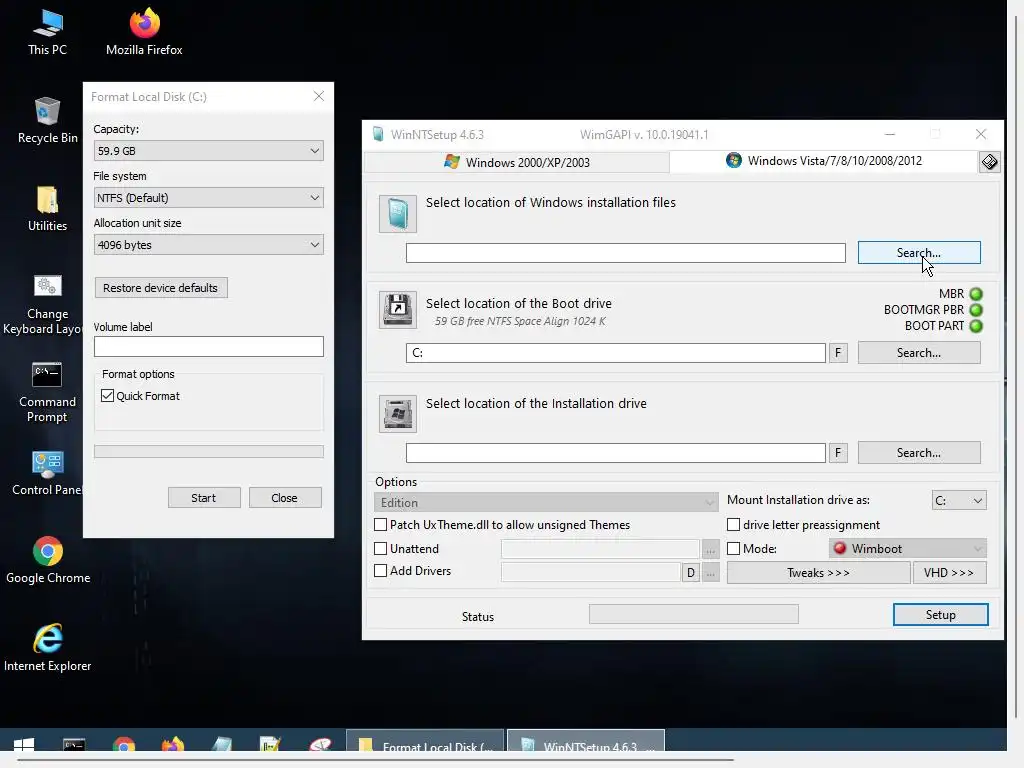This screenshot has width=1024, height=768.
Task: Click the D button next to Add Drivers
Action: [x=690, y=573]
